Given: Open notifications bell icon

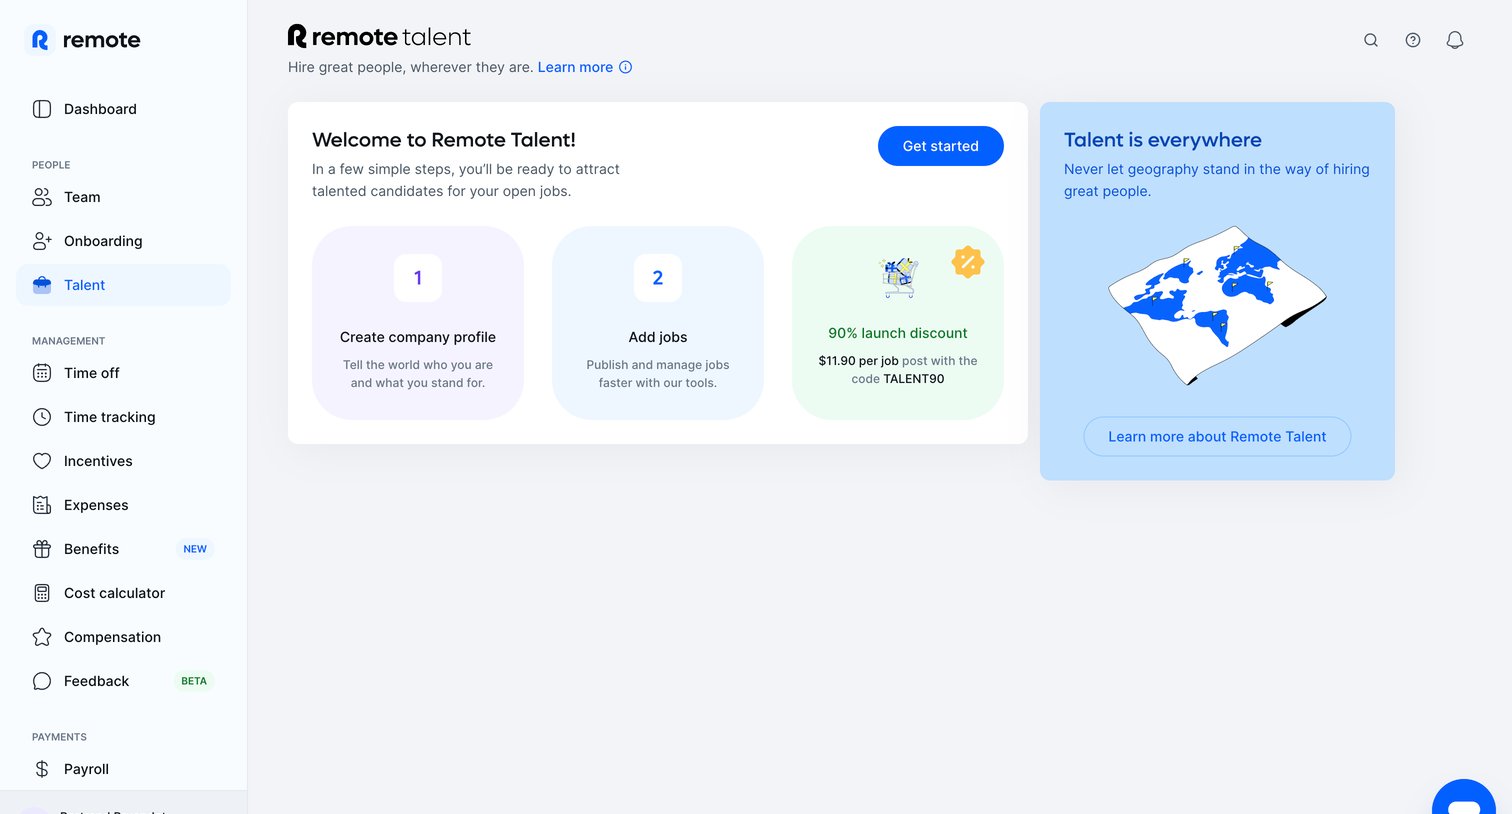Looking at the screenshot, I should [1455, 40].
